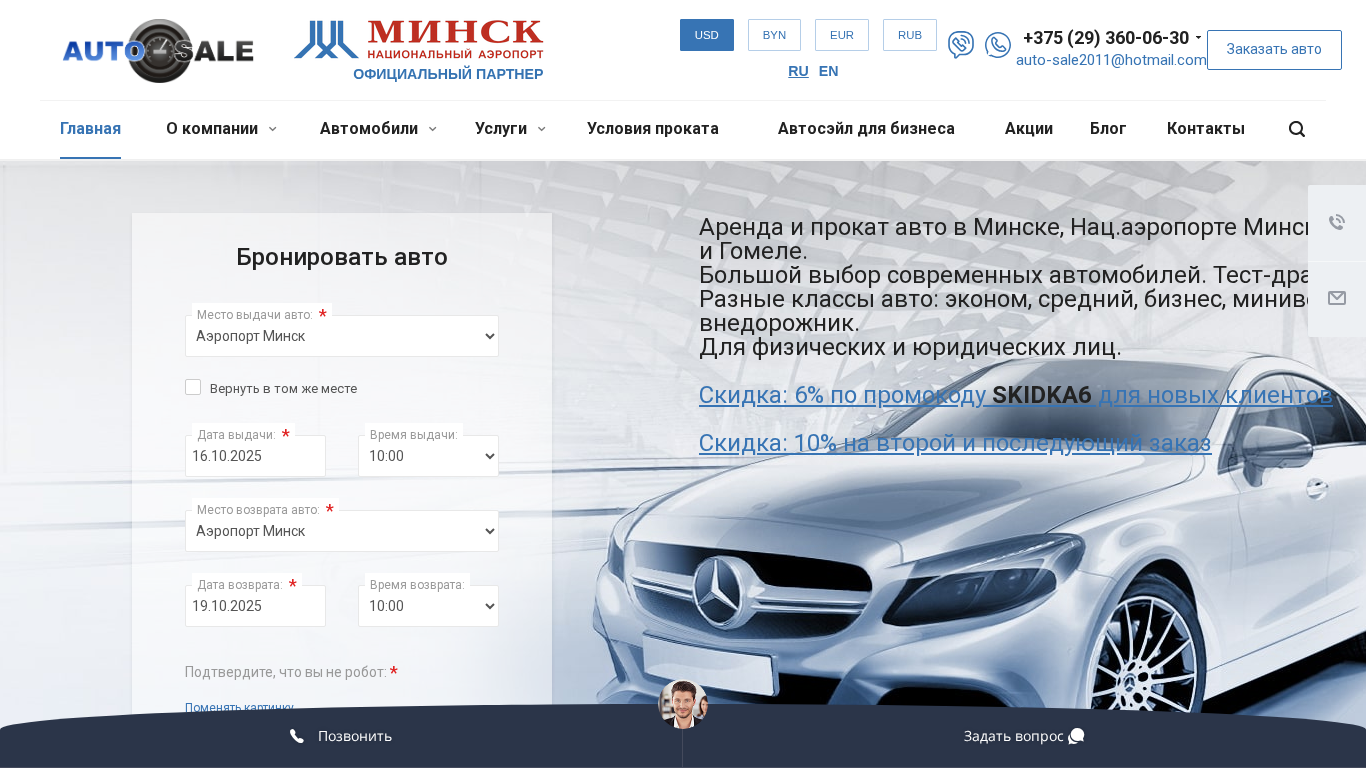This screenshot has width=1366, height=768.
Task: Click the Auto-Sale logo
Action: pyautogui.click(x=158, y=50)
